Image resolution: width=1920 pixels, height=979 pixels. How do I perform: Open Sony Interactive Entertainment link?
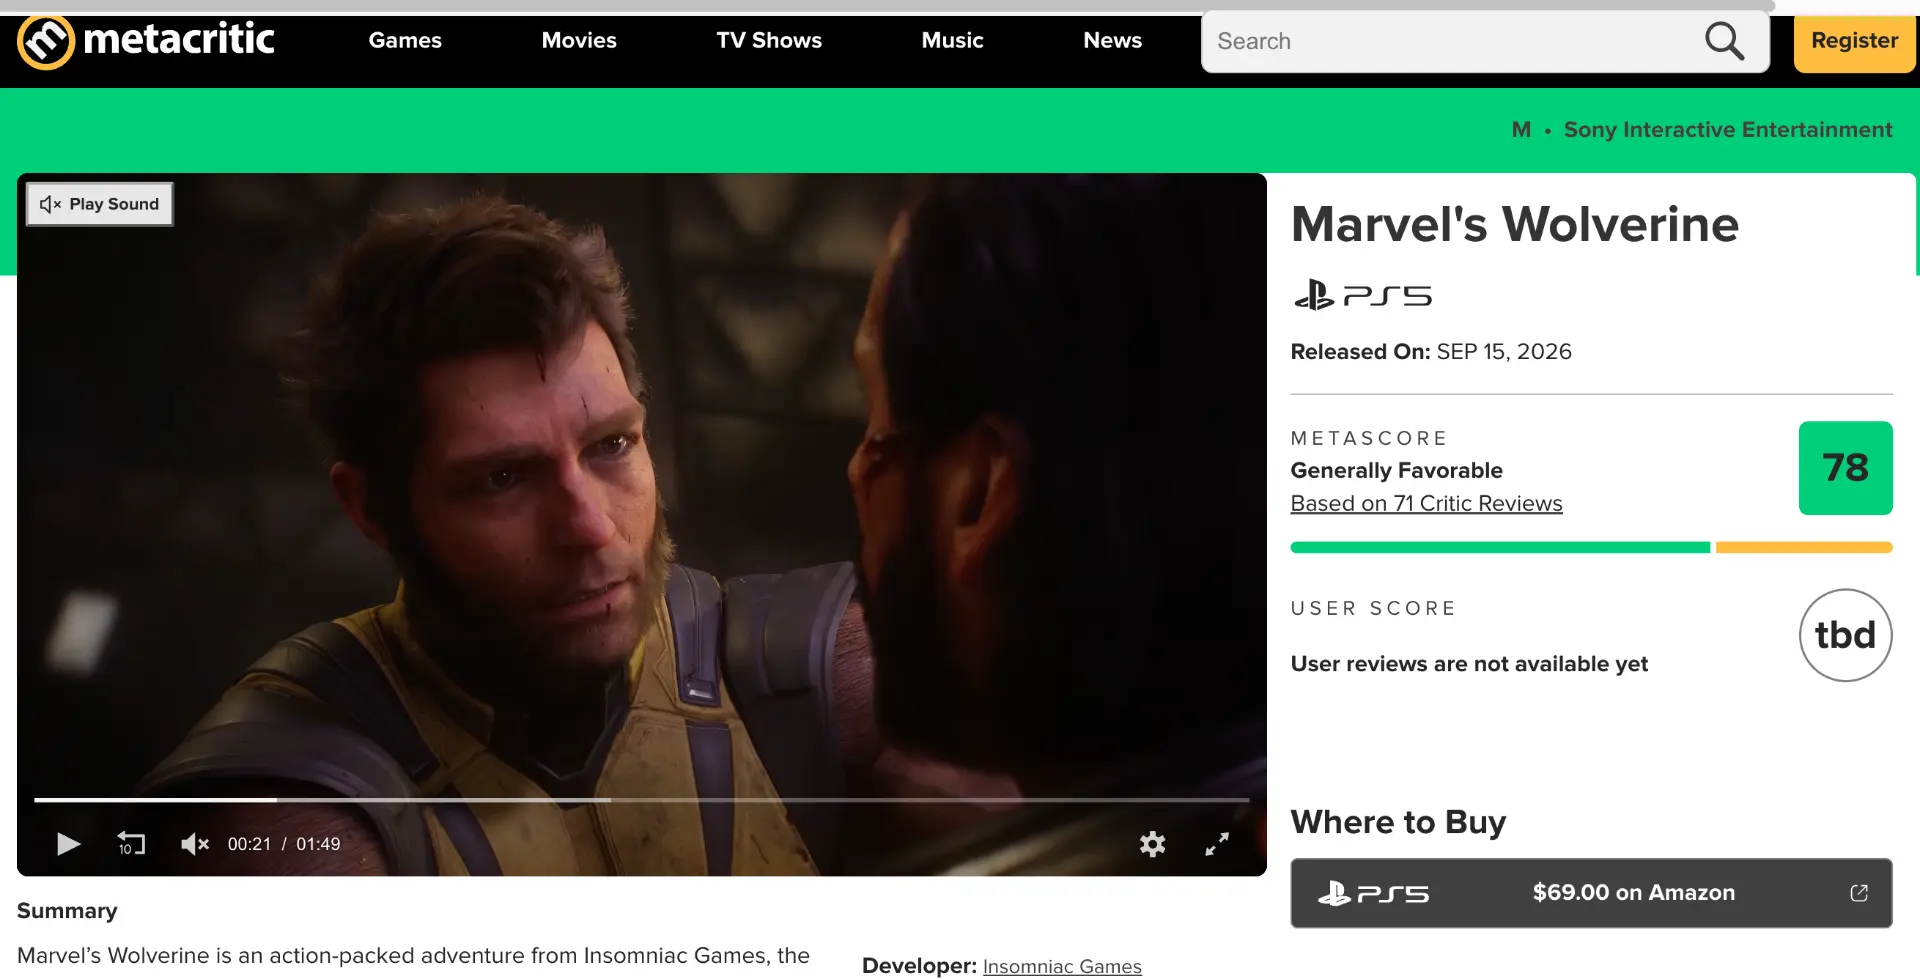coord(1727,130)
